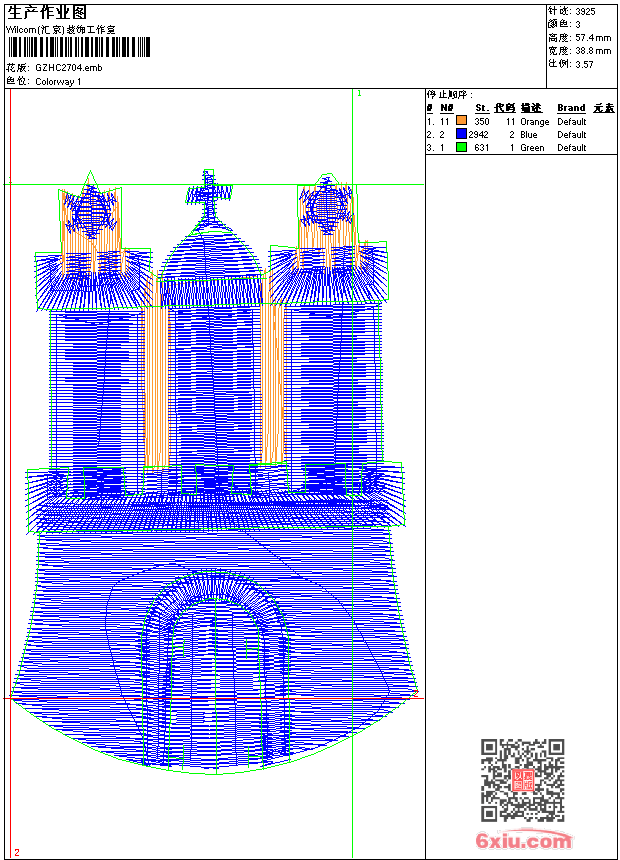
Task: Click the red seal inside the QR code
Action: [523, 781]
